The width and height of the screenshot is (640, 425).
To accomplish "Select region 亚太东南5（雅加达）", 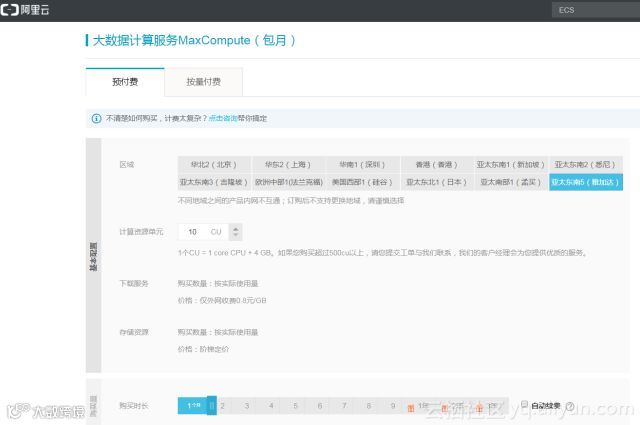I will coord(586,182).
